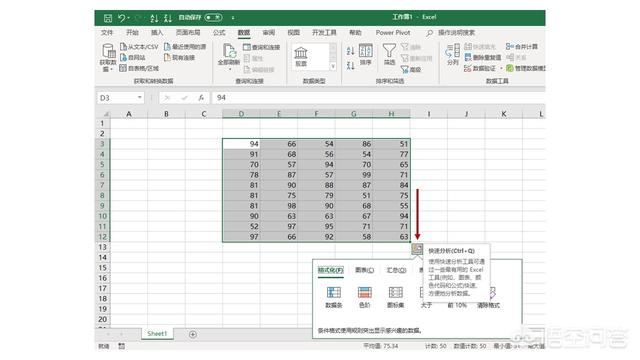Switch to the 开始 Home tab
Screen dimensions: 640x360
[x=132, y=33]
